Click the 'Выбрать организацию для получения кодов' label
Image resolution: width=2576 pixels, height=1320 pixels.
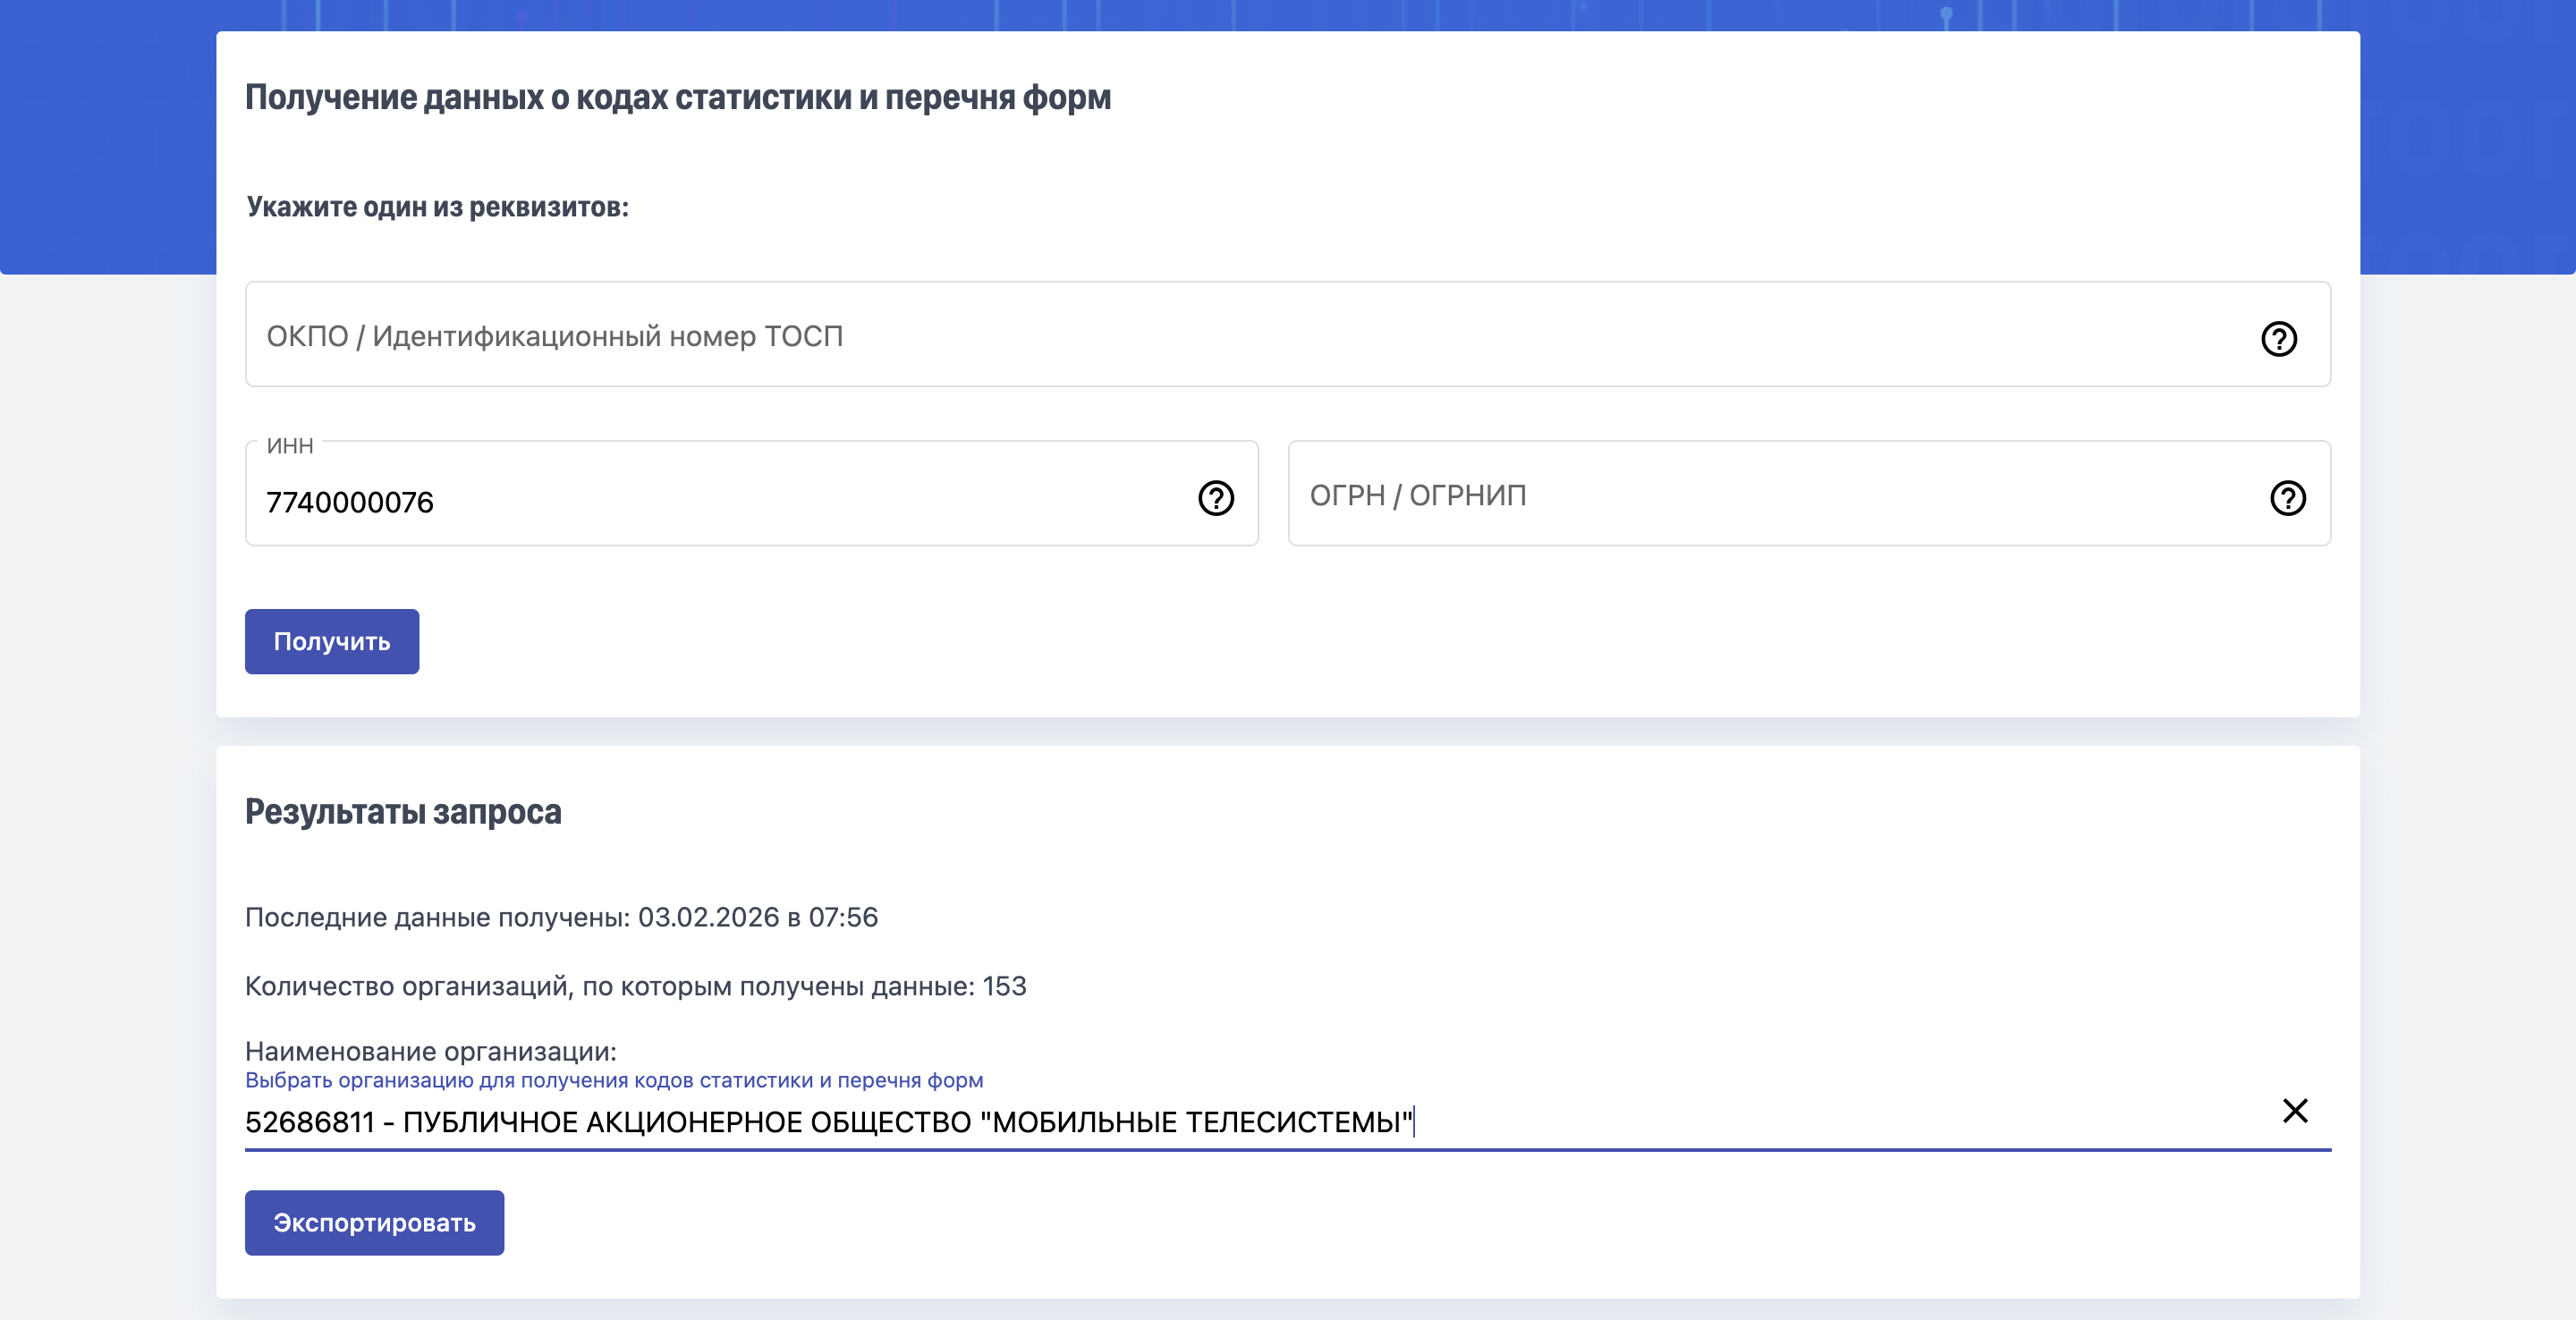613,1080
